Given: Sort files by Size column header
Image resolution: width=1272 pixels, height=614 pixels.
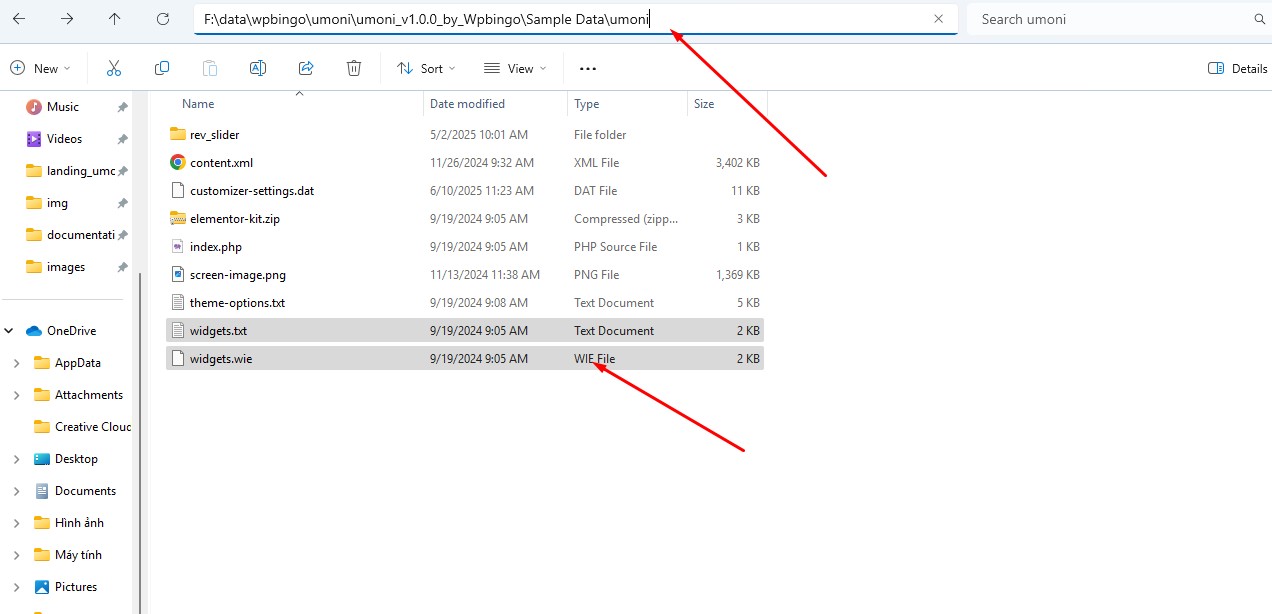Looking at the screenshot, I should [704, 104].
